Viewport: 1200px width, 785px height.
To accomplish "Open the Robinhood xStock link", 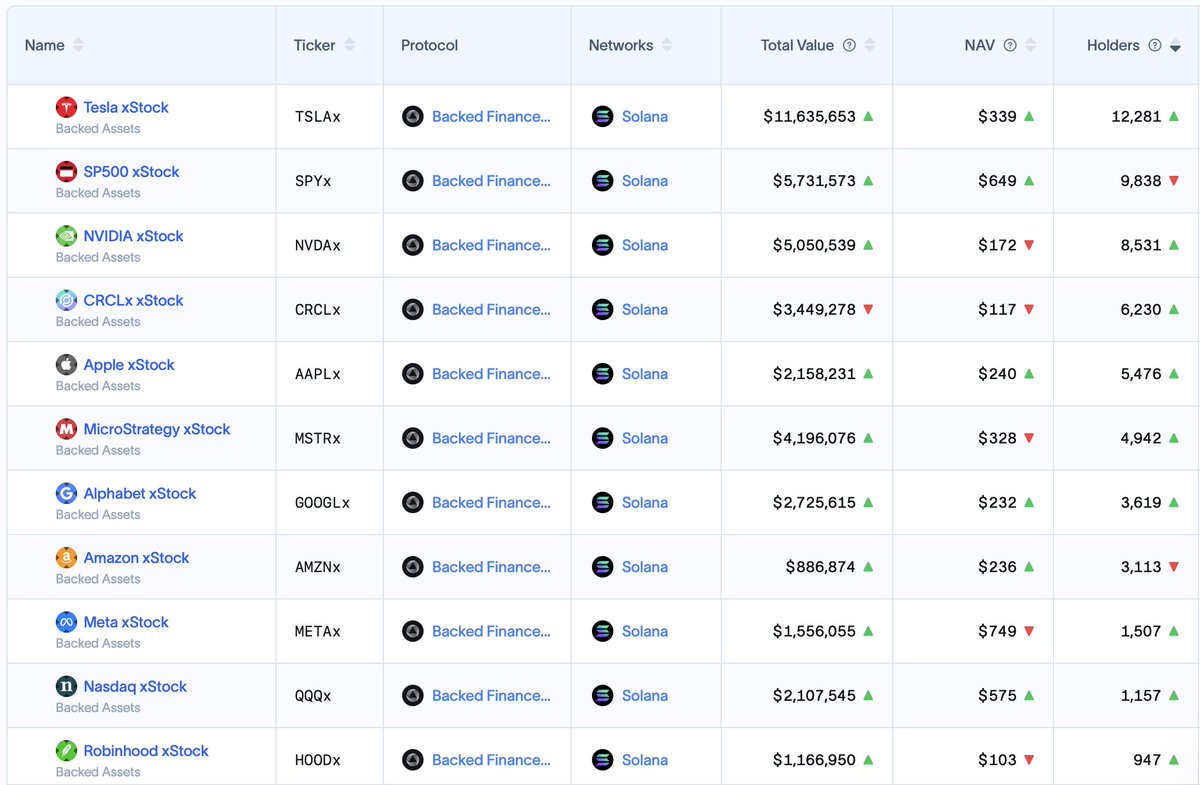I will coord(146,751).
